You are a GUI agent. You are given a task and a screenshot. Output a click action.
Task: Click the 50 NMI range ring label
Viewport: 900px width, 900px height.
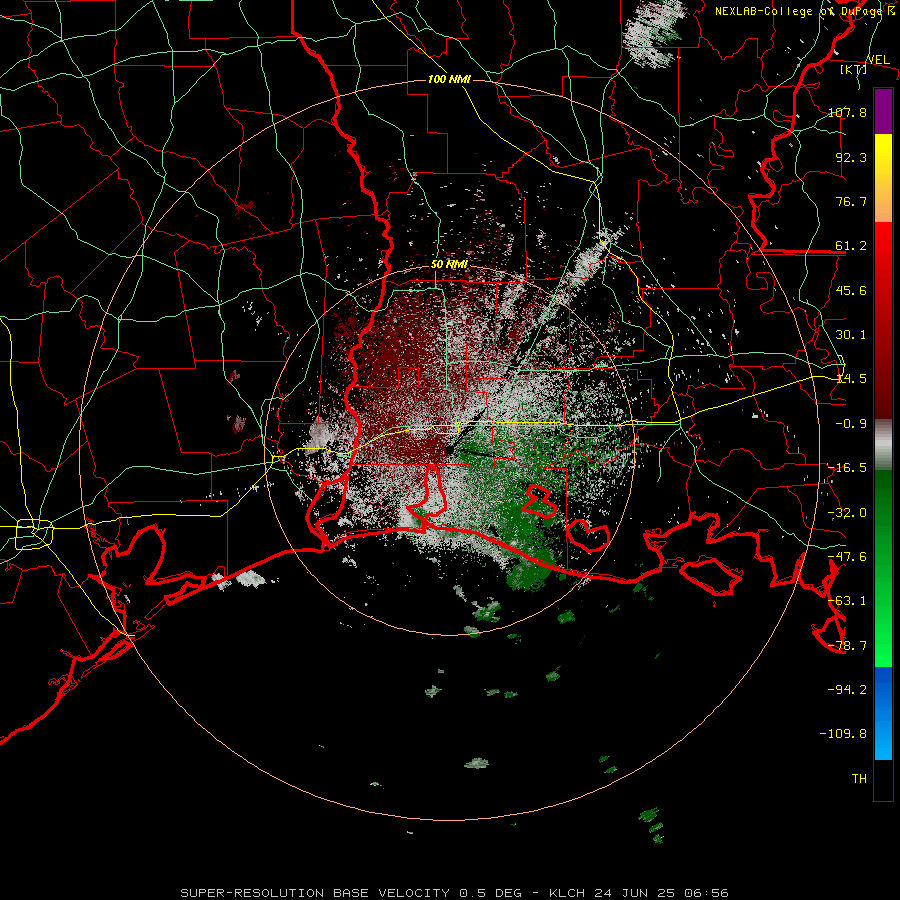tap(449, 264)
